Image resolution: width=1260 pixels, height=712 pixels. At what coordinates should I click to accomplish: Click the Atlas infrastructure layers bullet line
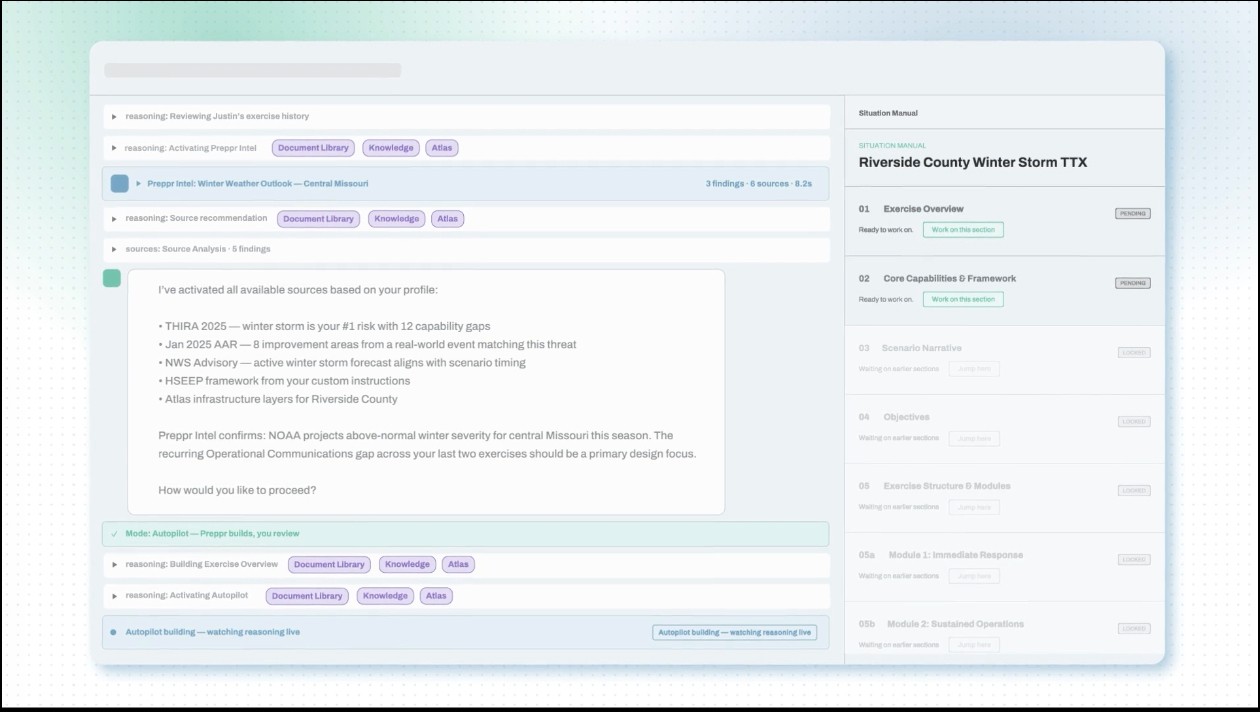(278, 399)
